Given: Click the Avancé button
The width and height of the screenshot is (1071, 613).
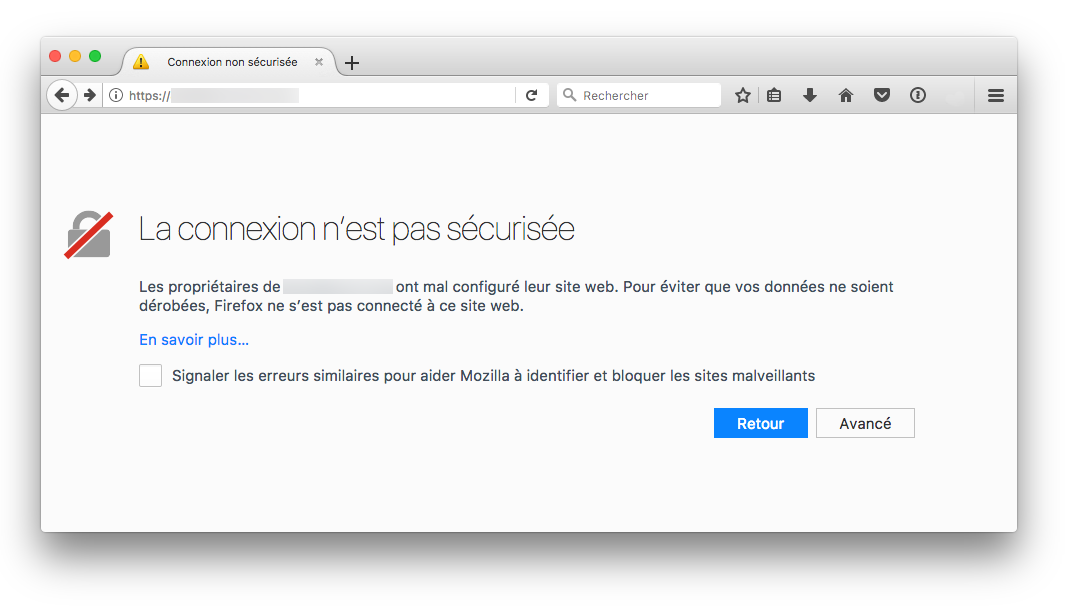Looking at the screenshot, I should point(865,423).
